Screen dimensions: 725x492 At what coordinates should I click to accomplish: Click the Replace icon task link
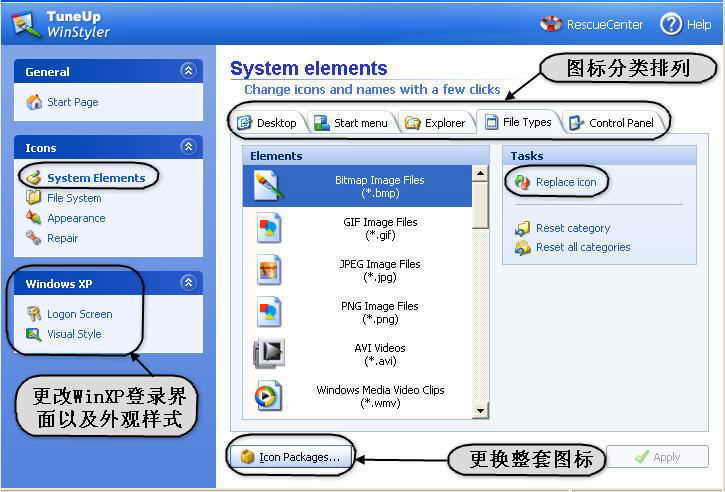pyautogui.click(x=565, y=182)
